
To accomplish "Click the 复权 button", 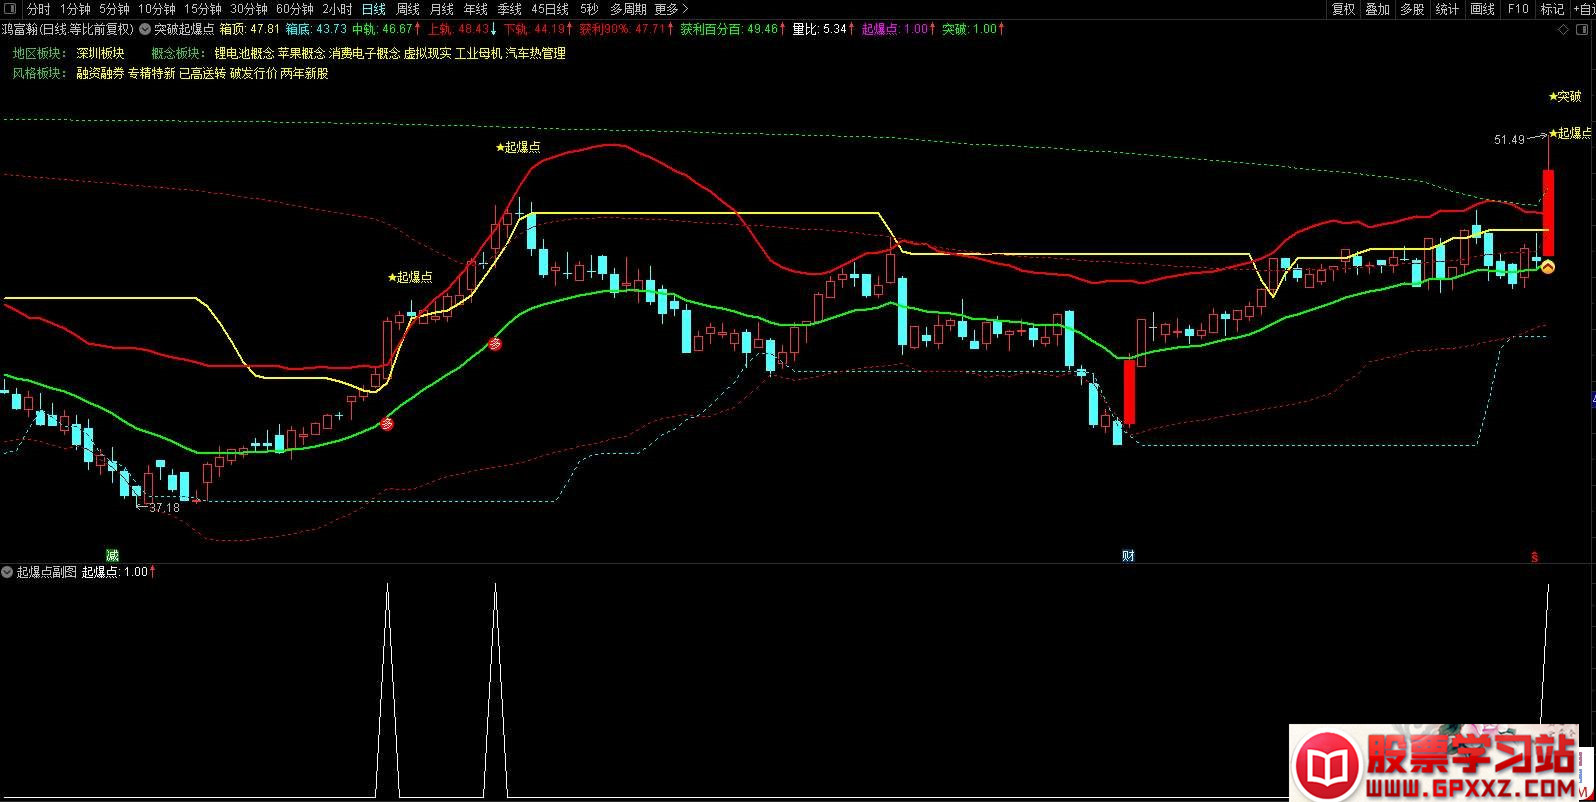I will (1343, 9).
